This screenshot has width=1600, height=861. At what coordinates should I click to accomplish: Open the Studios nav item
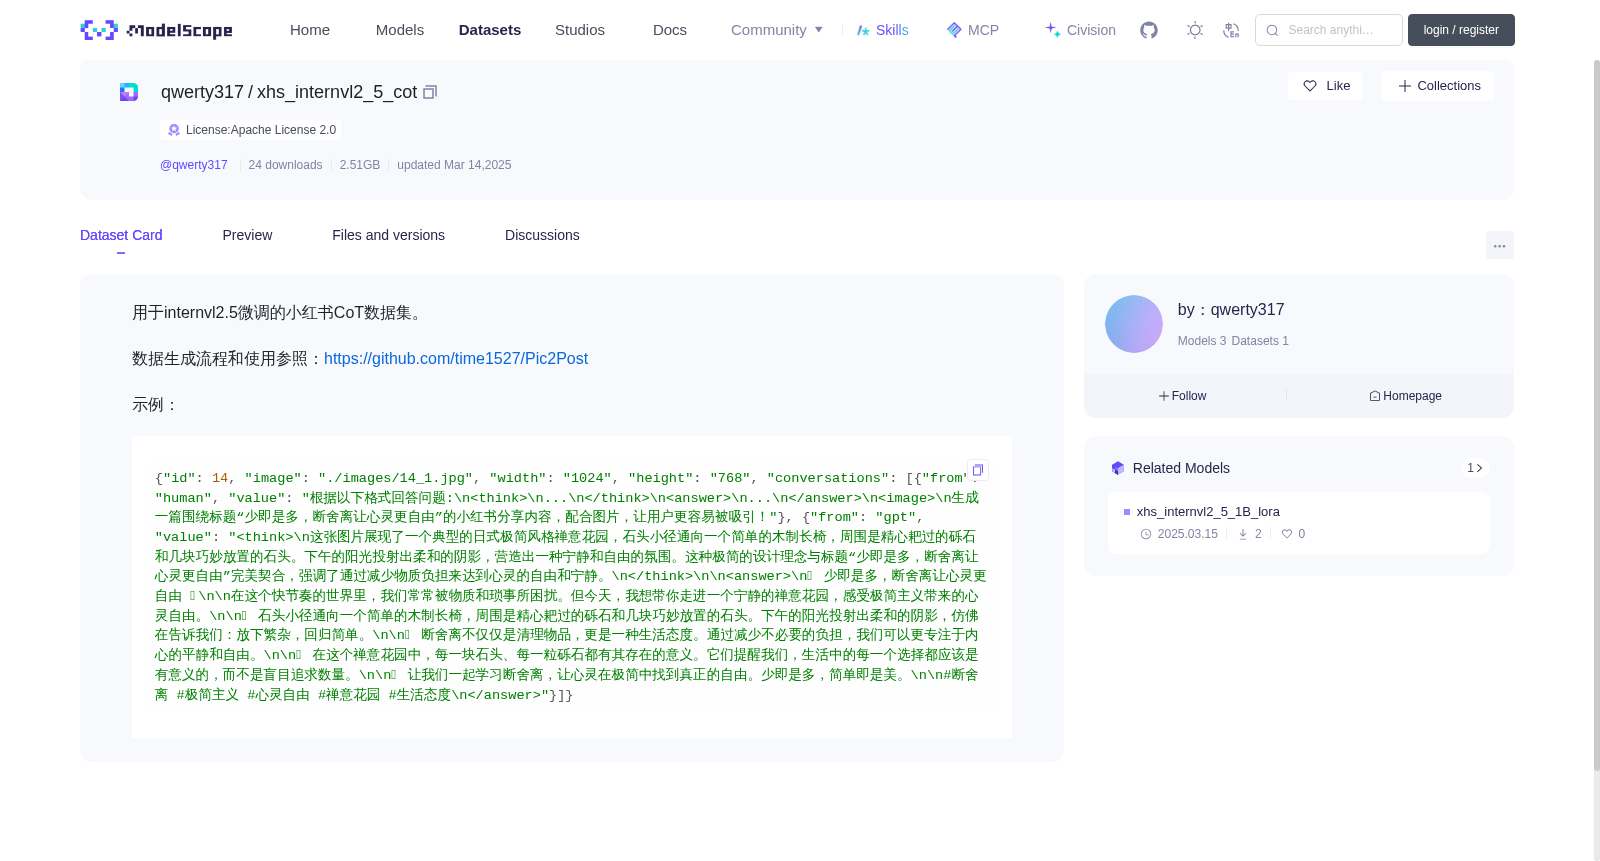pos(580,30)
